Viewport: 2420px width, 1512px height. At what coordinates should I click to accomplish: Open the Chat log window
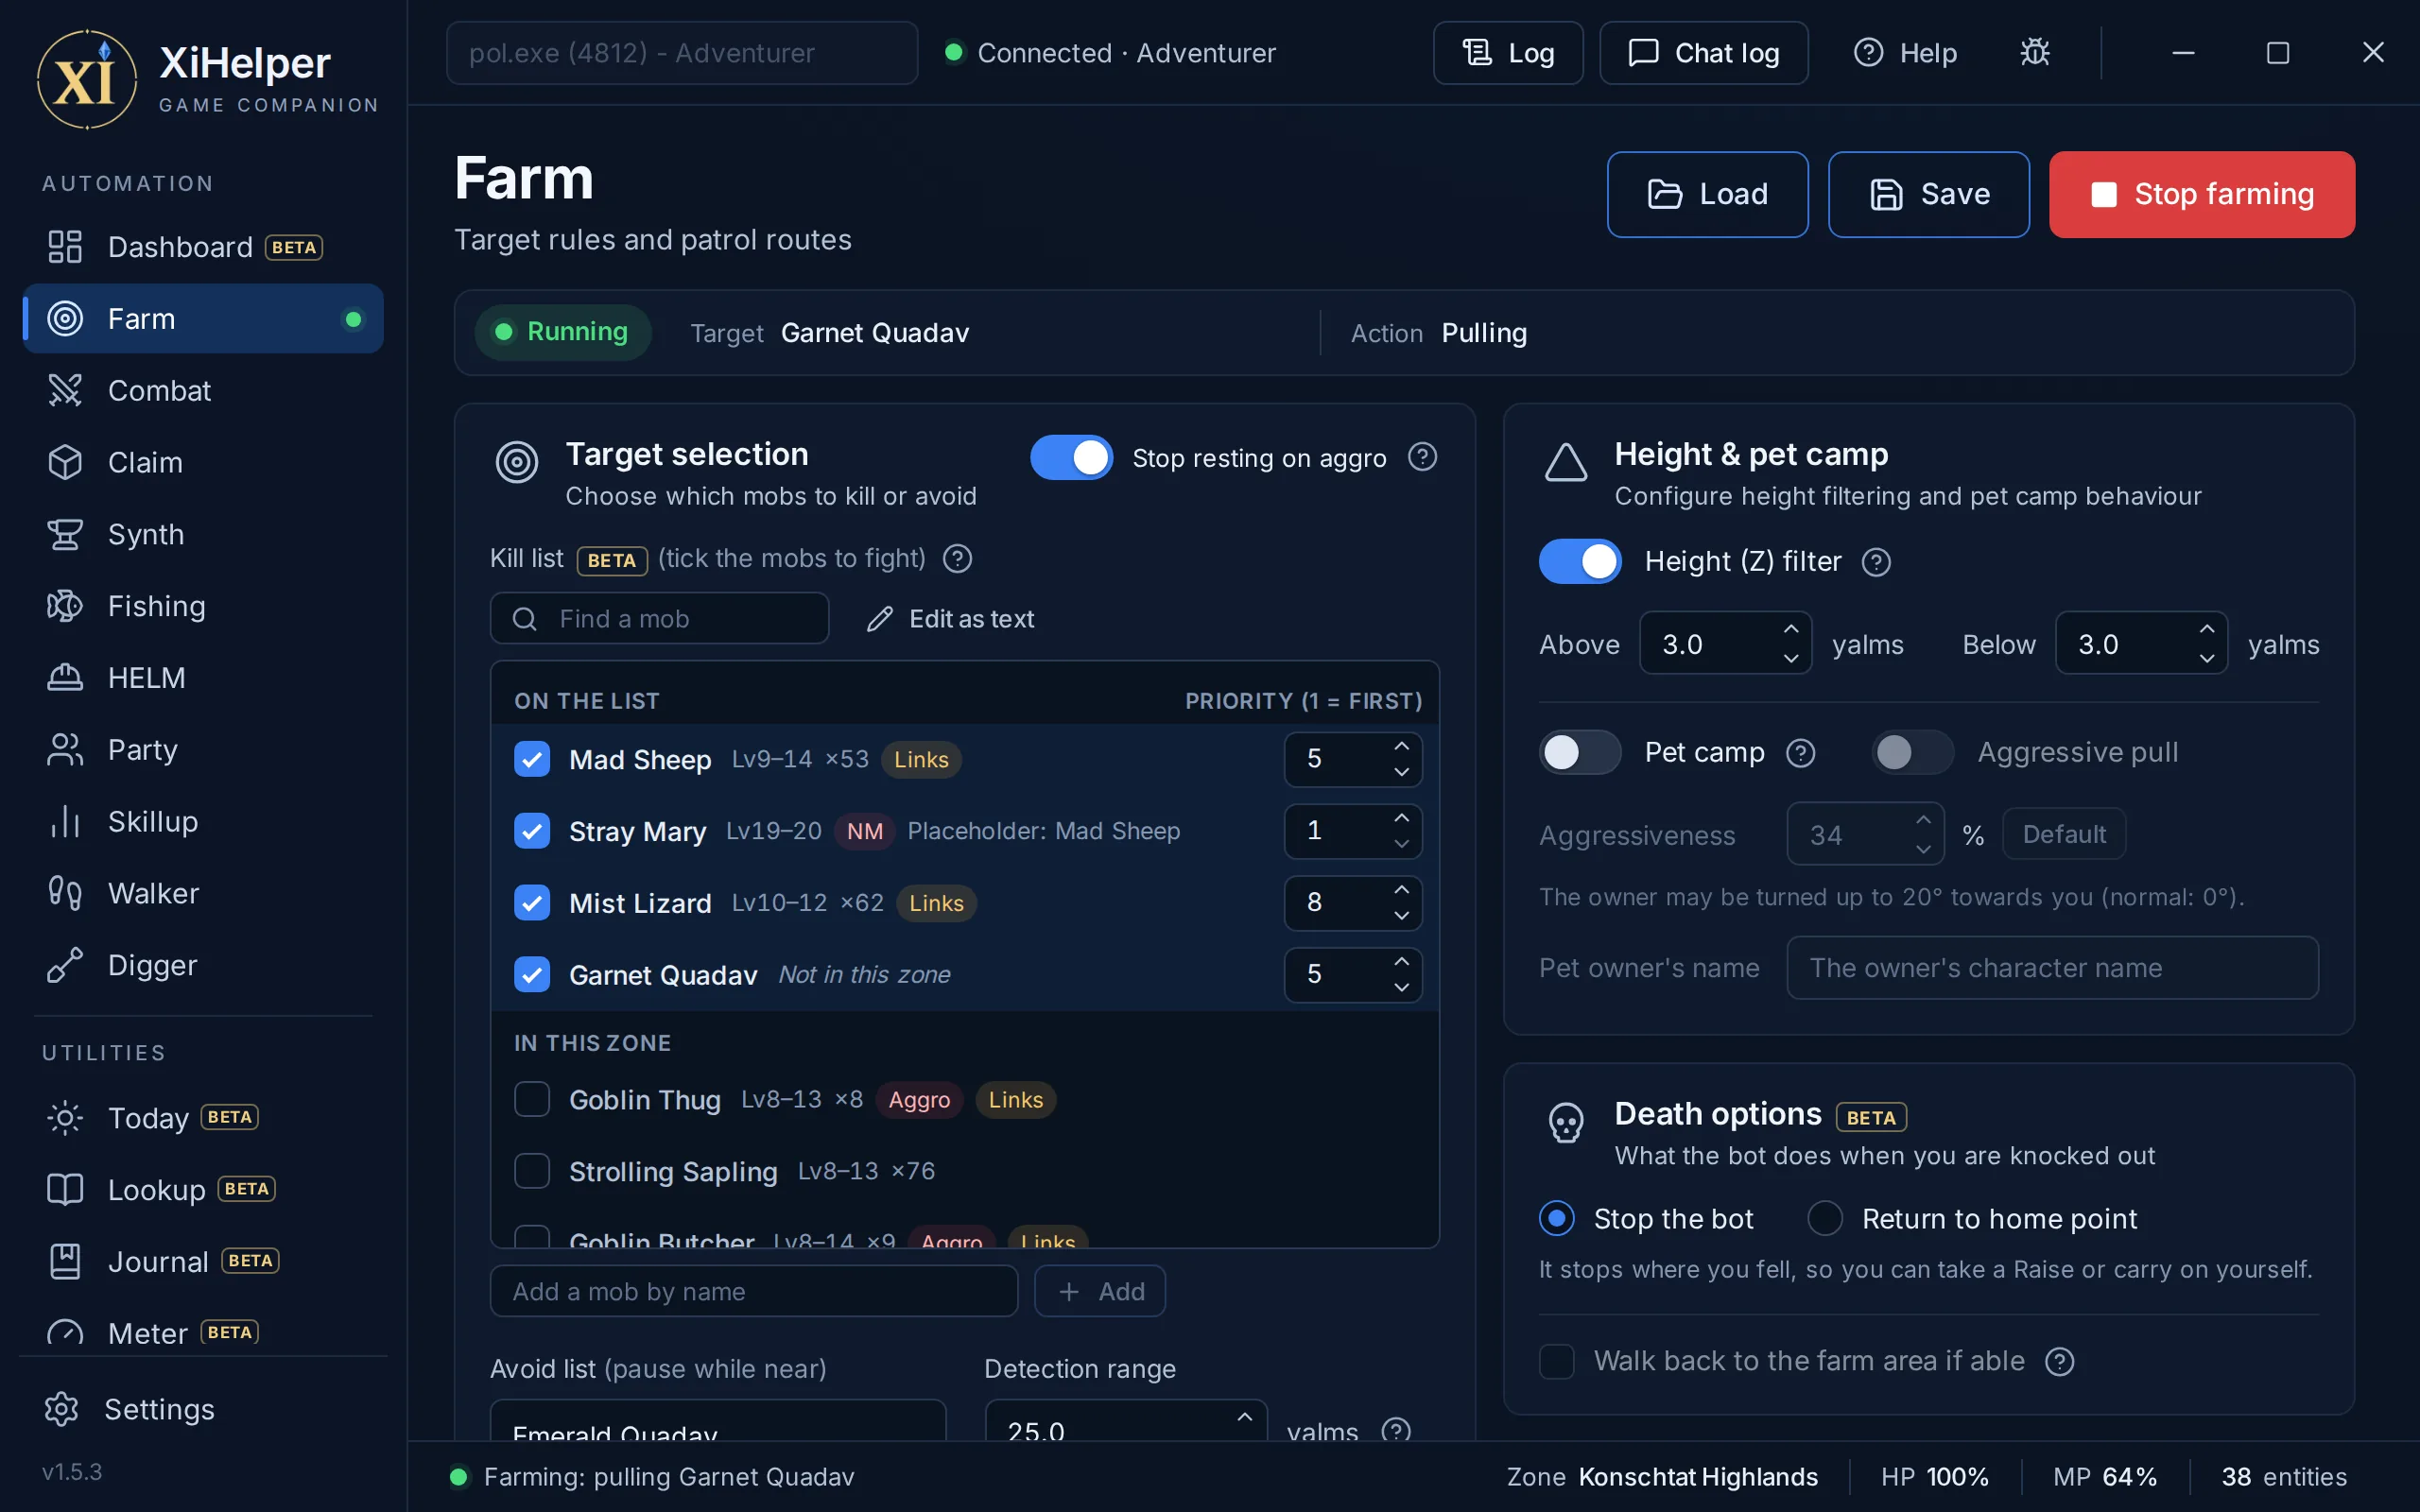1703,53
